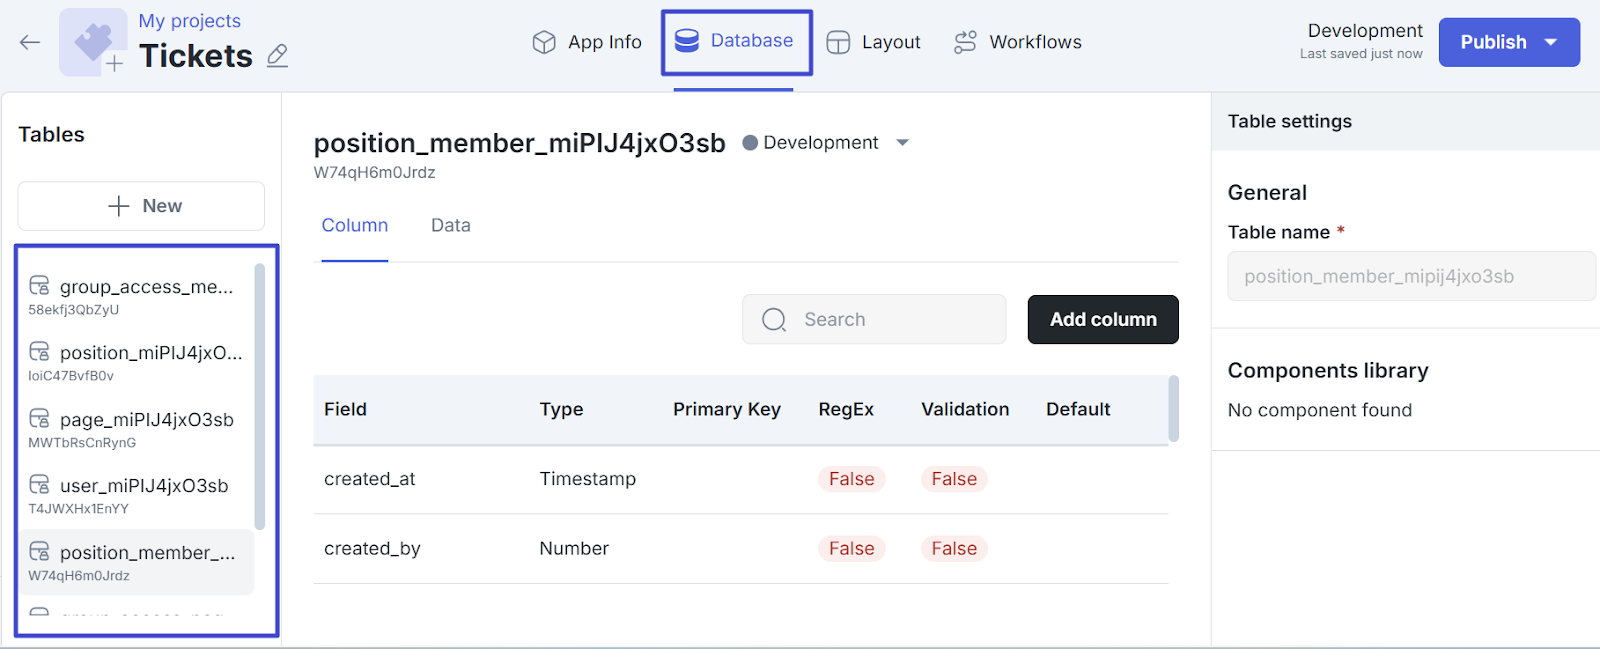Click the Tickets app puzzle icon
This screenshot has width=1600, height=649.
coord(93,42)
